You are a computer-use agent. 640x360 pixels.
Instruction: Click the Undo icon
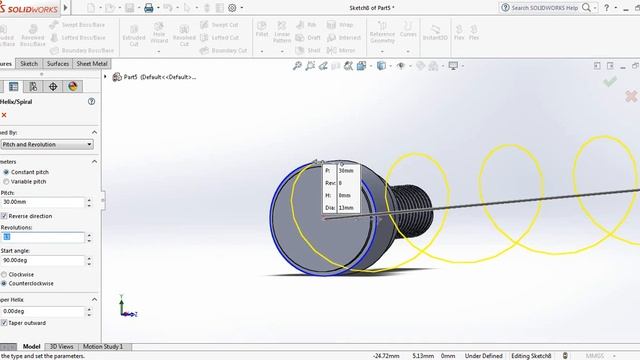pos(168,8)
